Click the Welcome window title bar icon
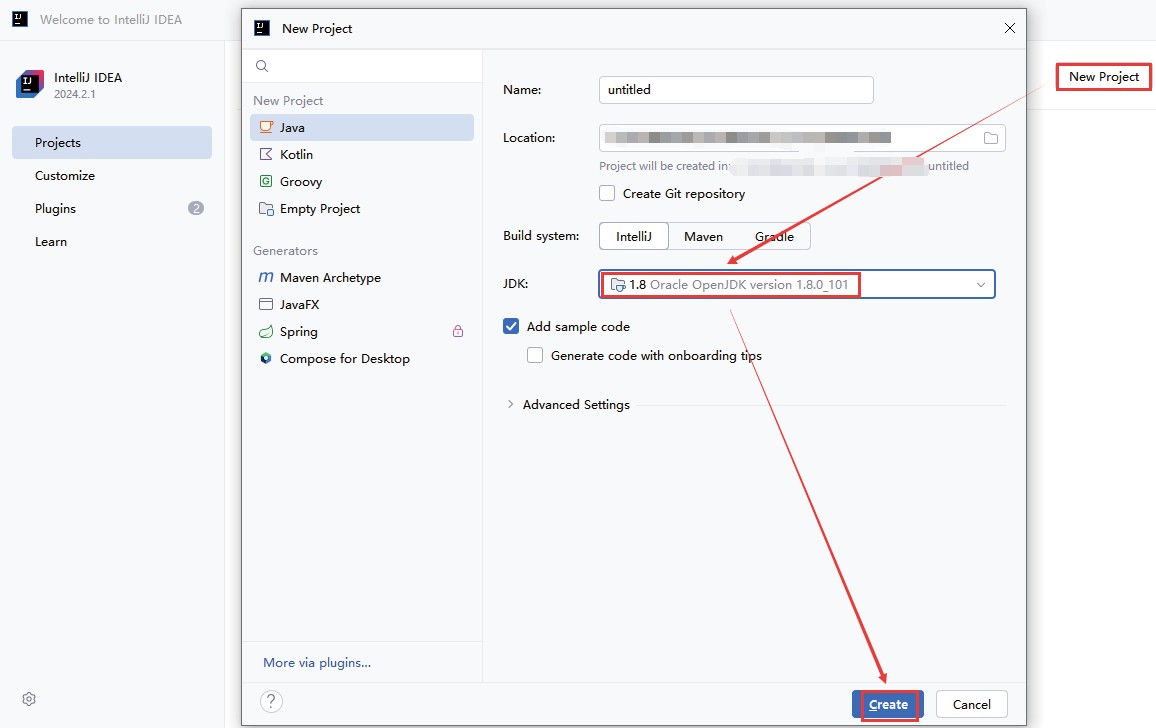Screen dimensions: 1156x728 tap(21, 19)
